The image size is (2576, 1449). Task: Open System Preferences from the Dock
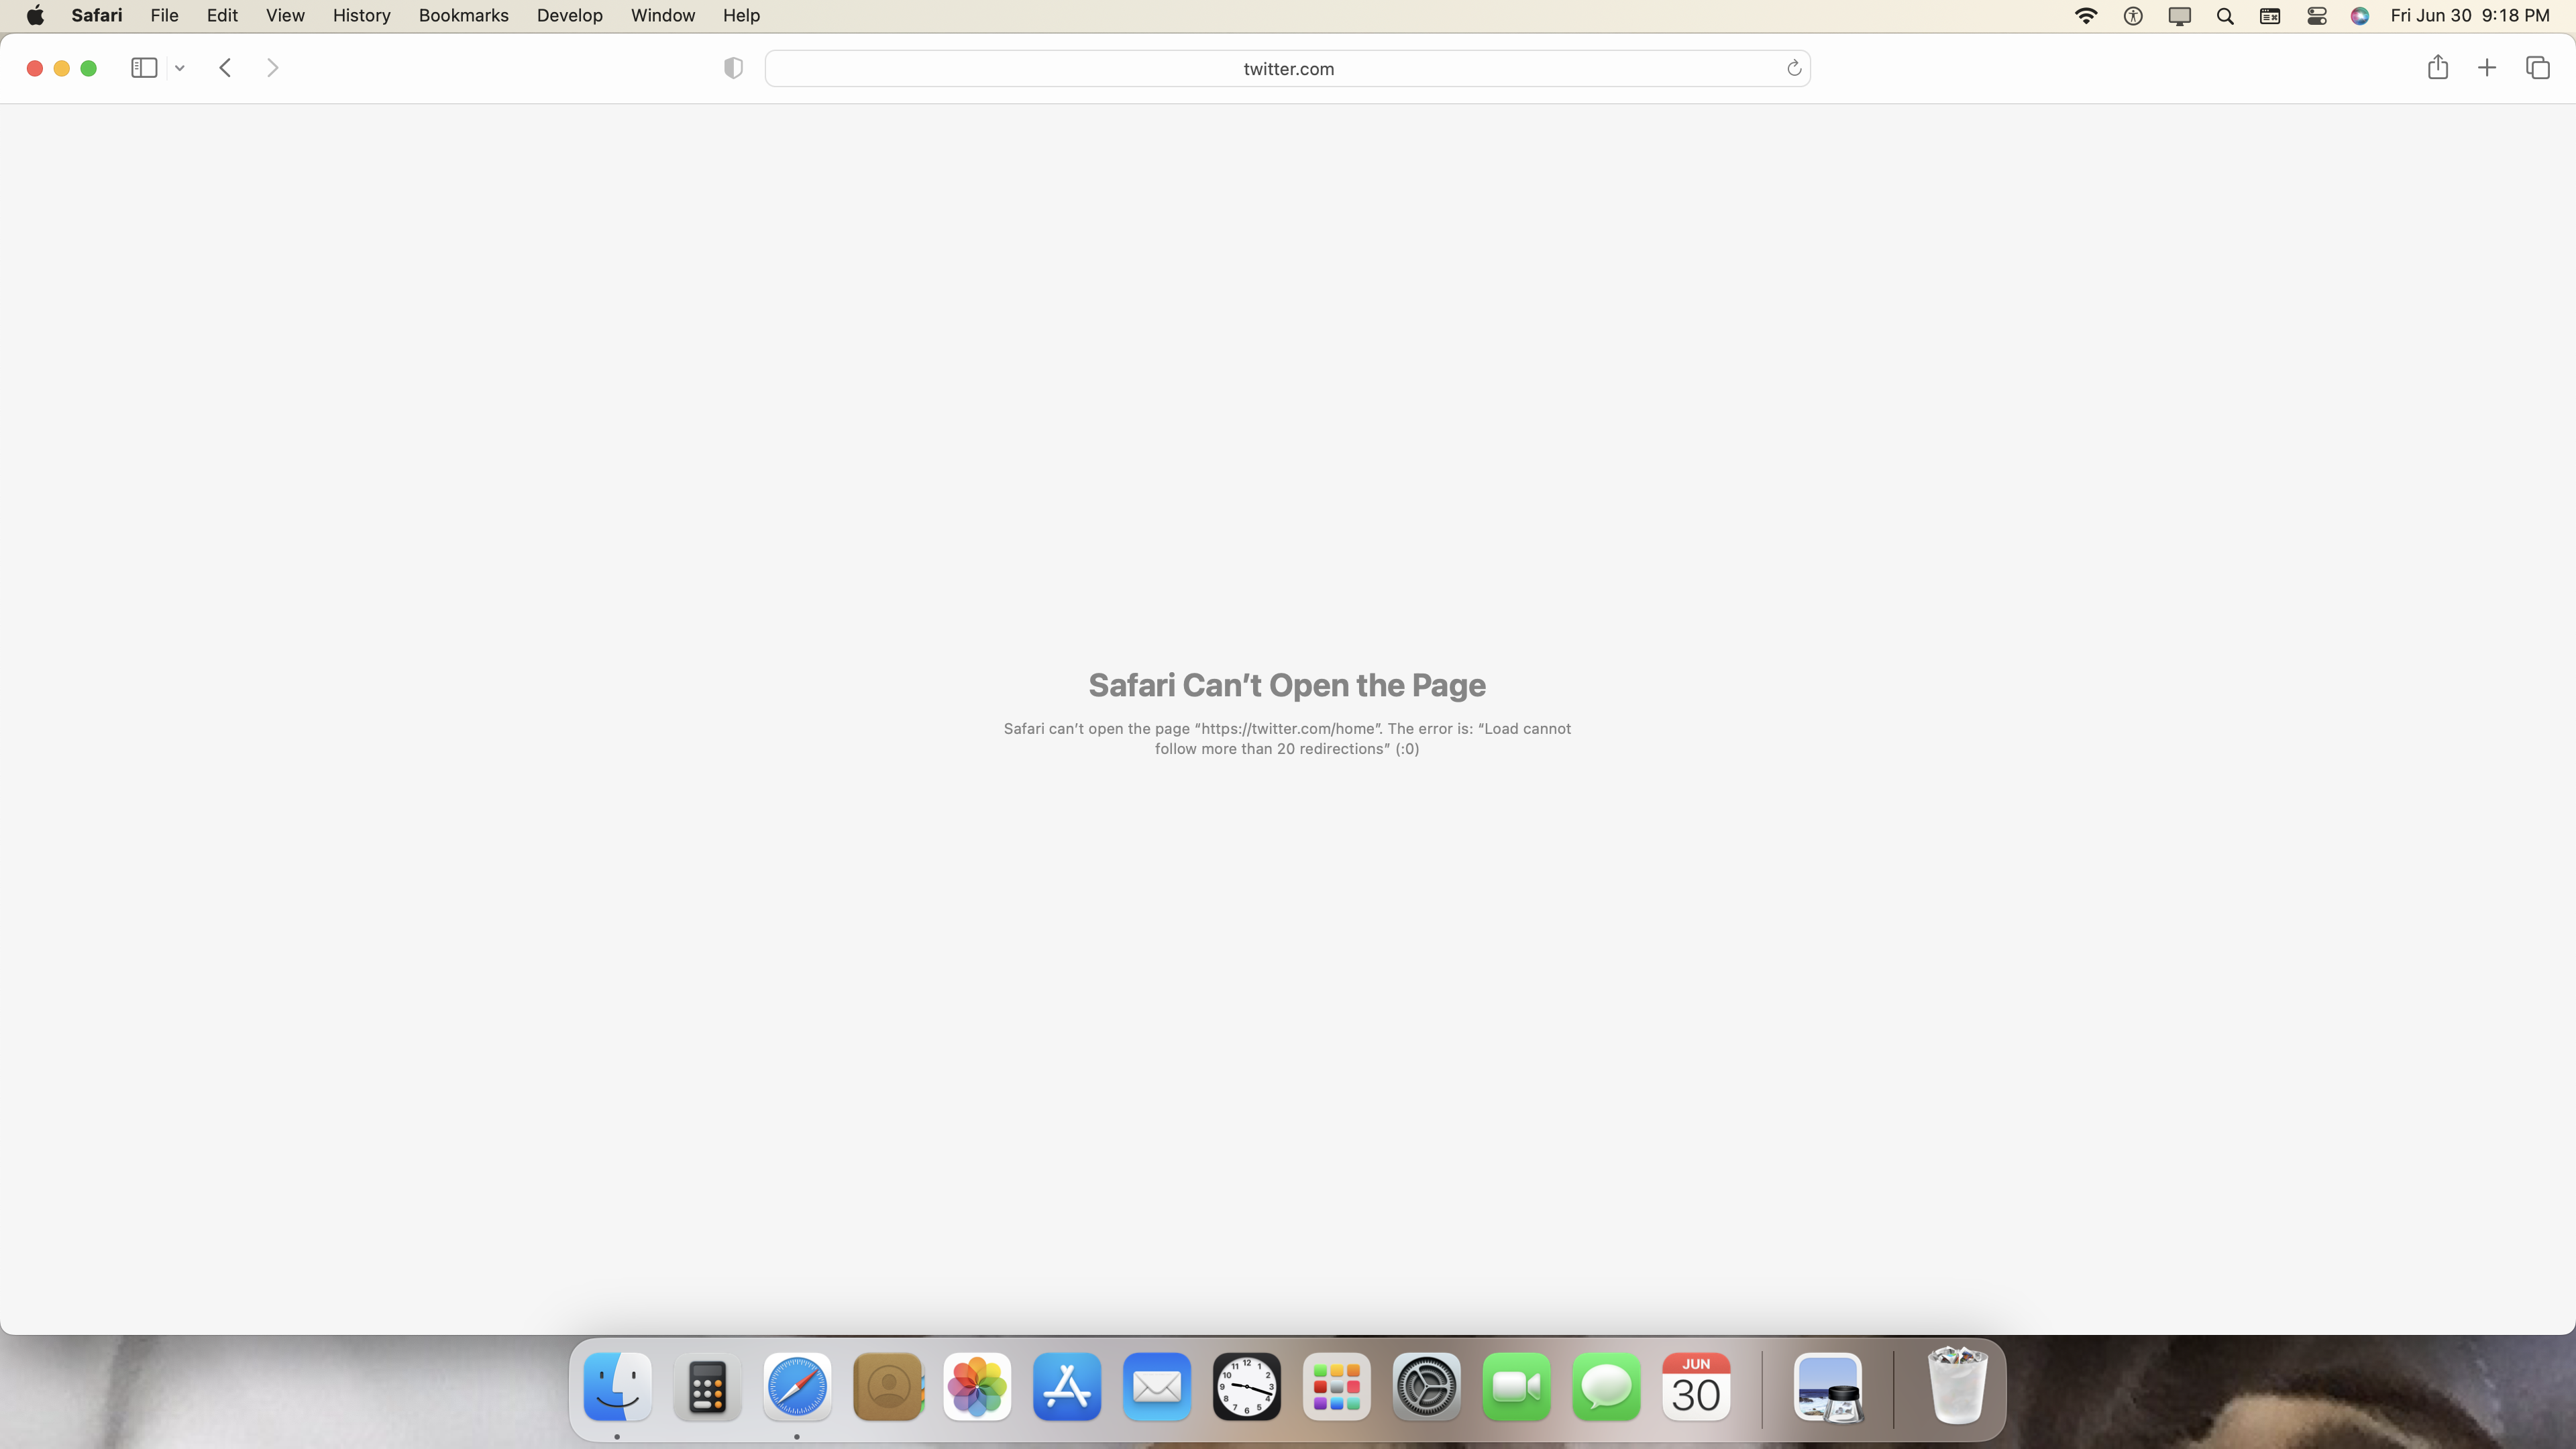point(1426,1387)
